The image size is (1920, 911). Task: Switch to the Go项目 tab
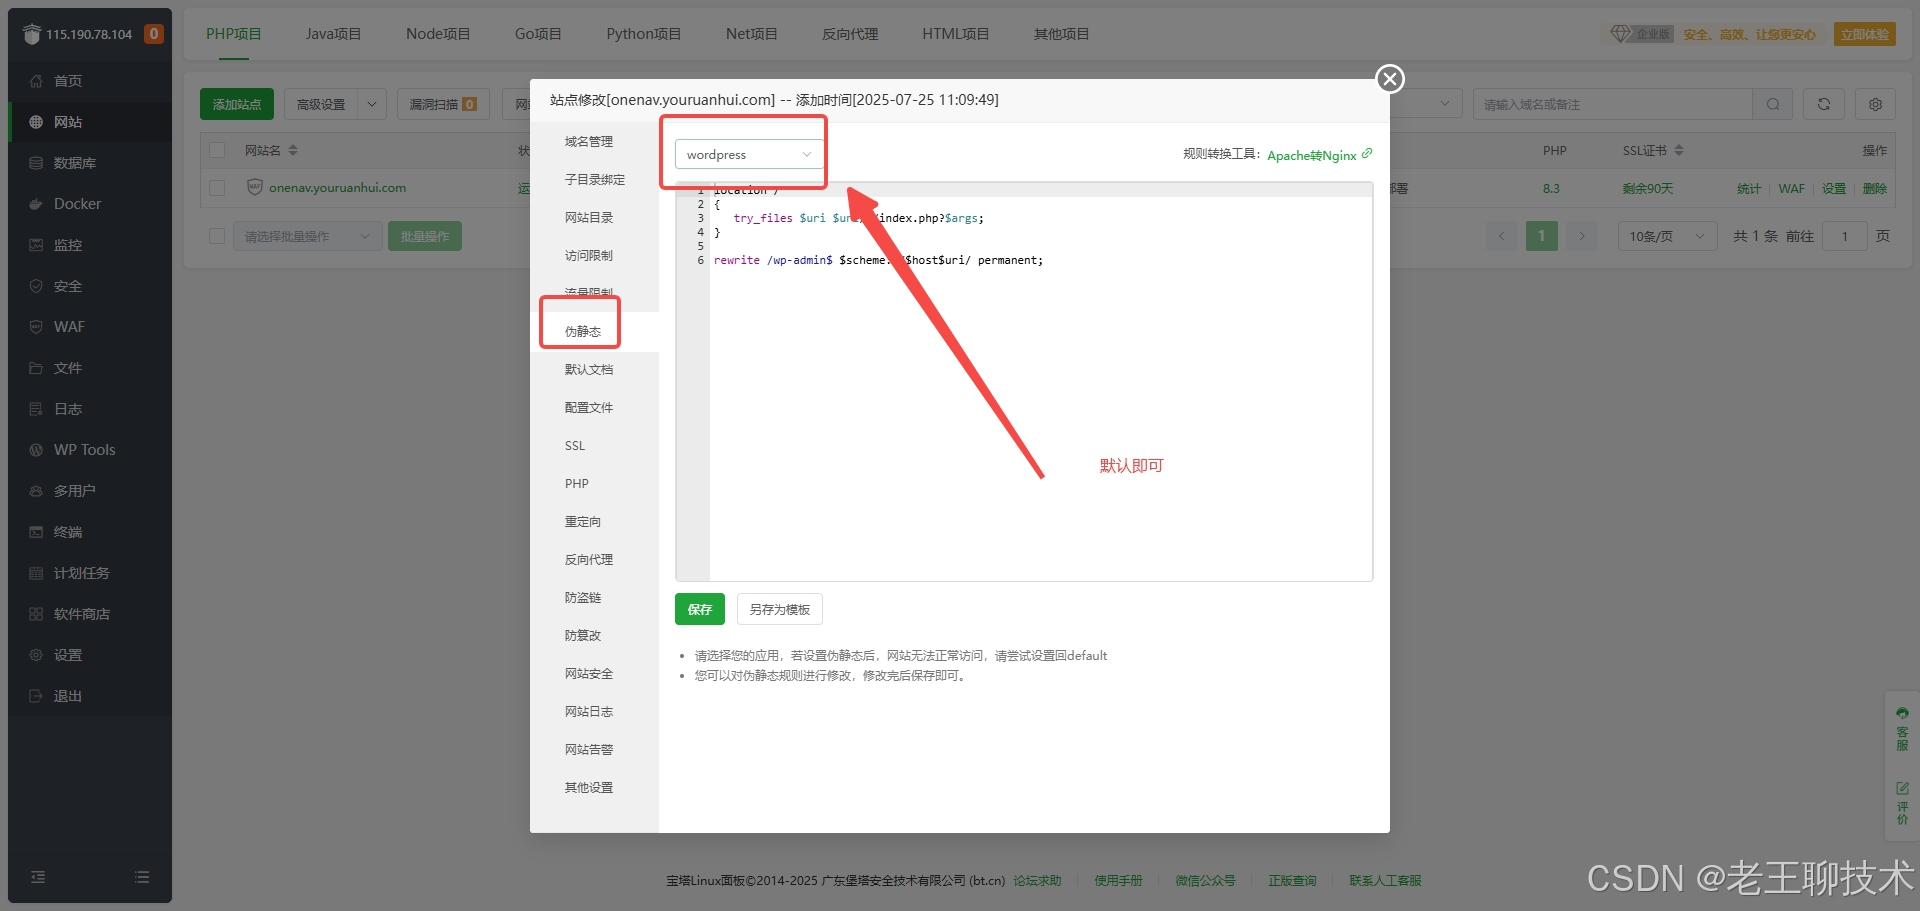tap(538, 34)
